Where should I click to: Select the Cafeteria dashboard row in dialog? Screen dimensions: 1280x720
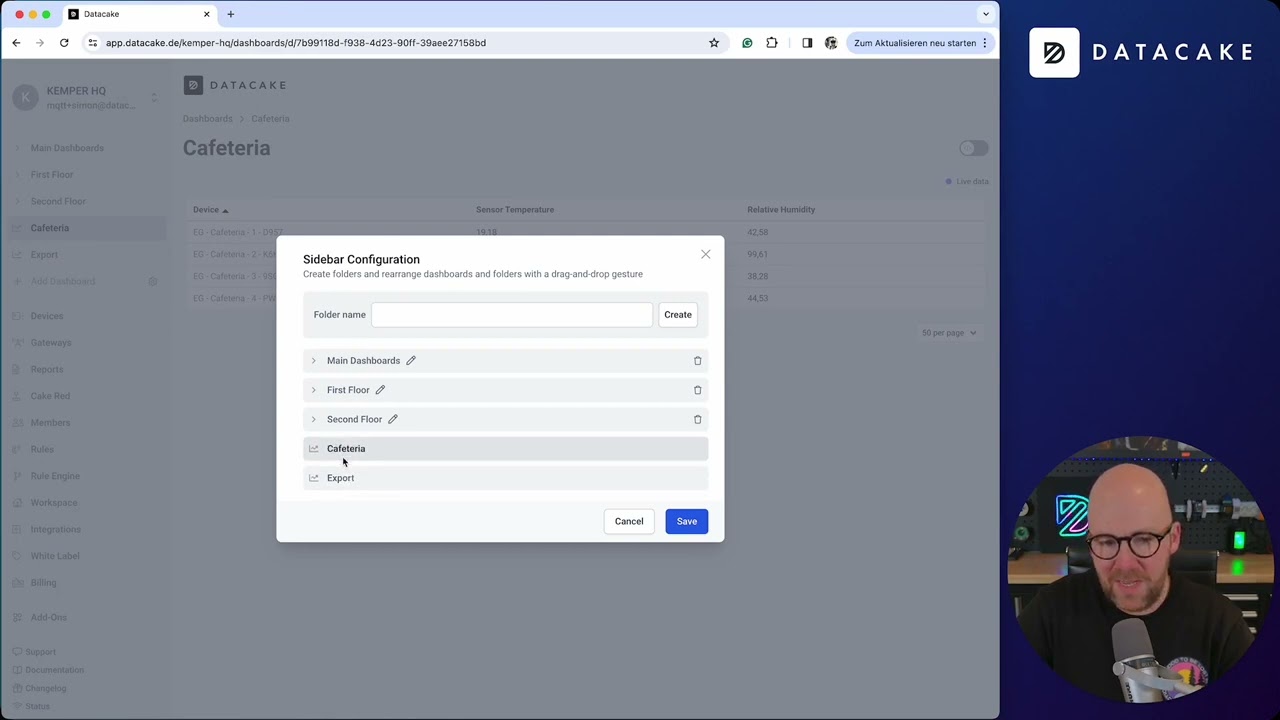pos(505,449)
